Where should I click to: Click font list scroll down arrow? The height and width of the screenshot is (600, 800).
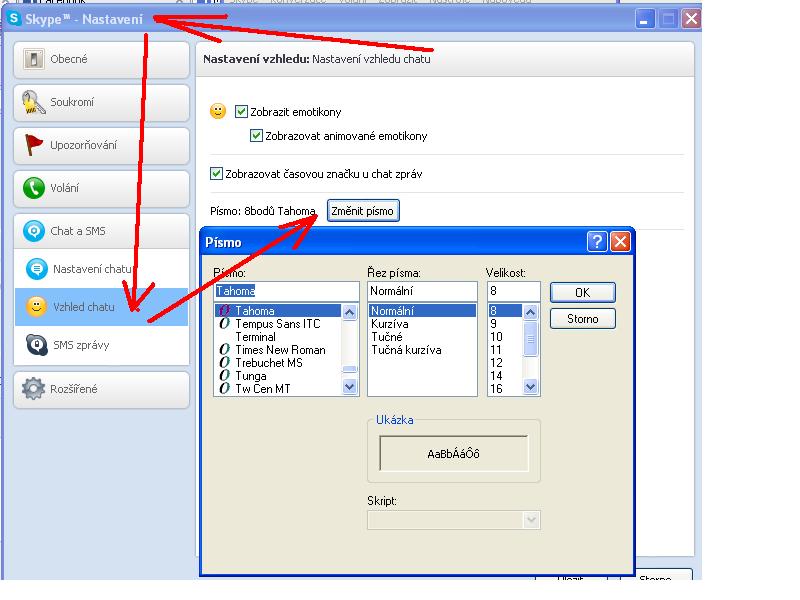coord(349,387)
